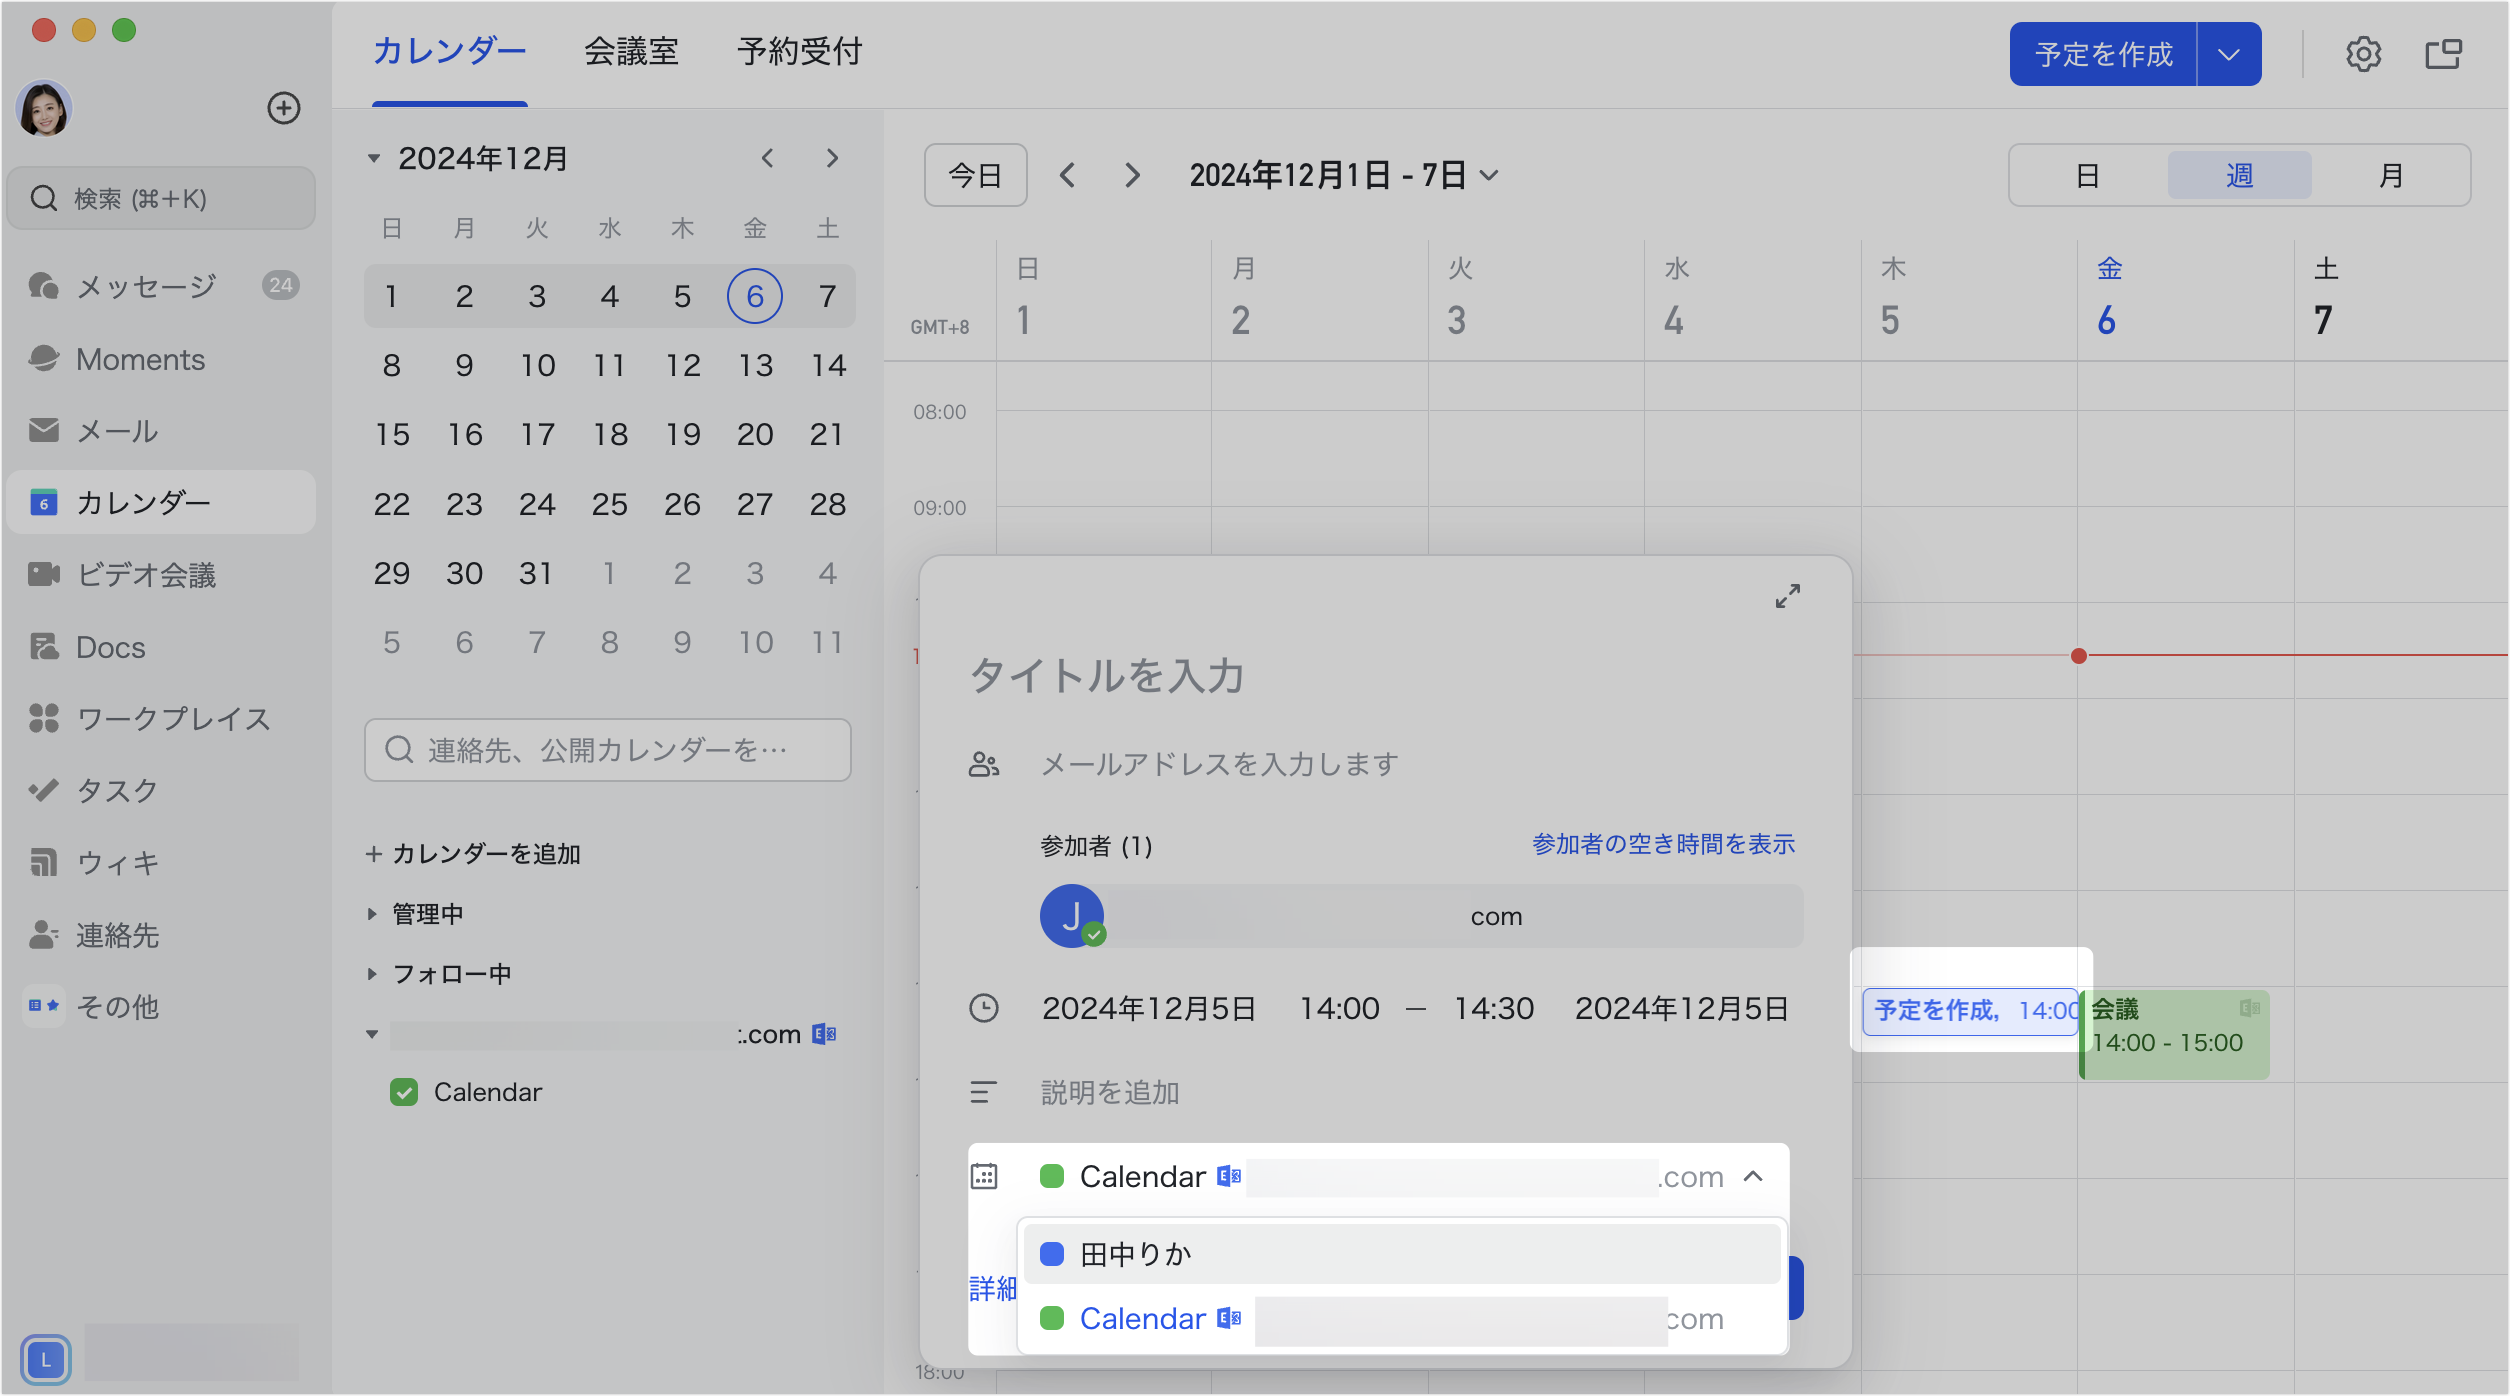Open 予定を作成 dropdown arrow

point(2228,54)
